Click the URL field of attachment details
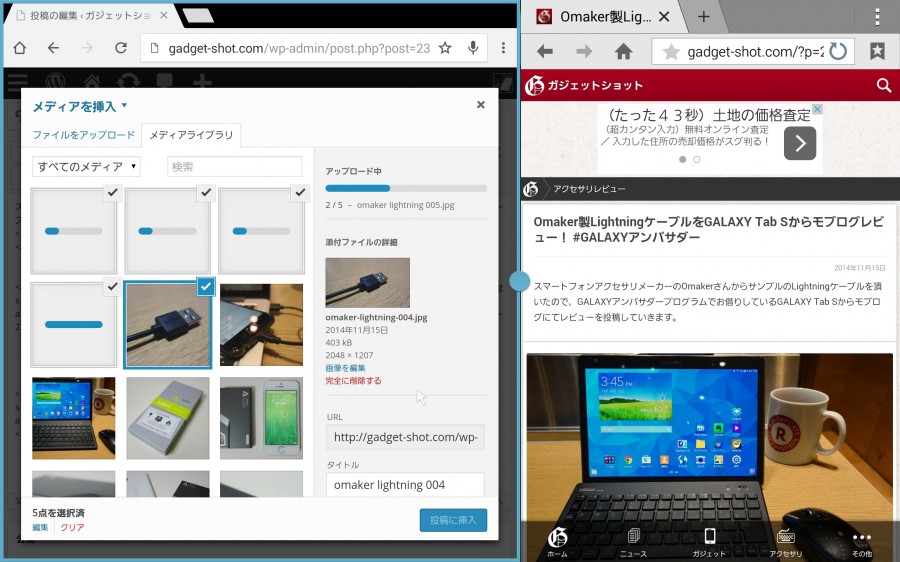The height and width of the screenshot is (562, 900). click(x=405, y=437)
